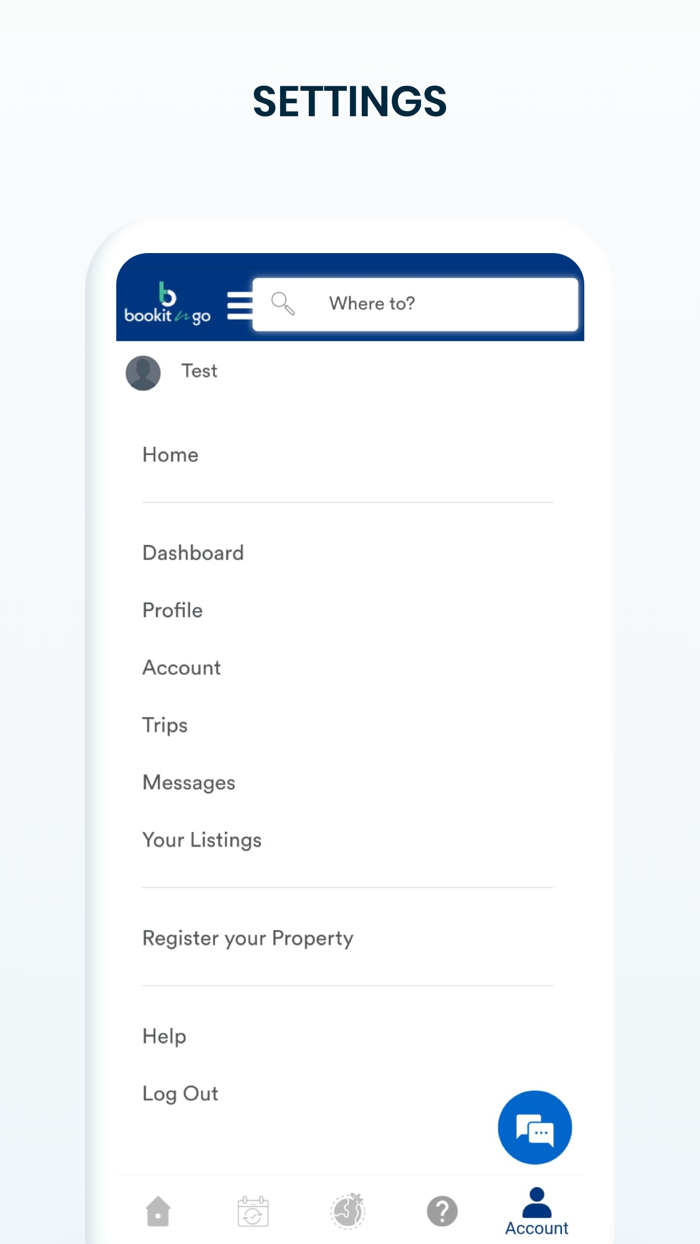
Task: Click Register your Property link
Action: click(x=248, y=938)
